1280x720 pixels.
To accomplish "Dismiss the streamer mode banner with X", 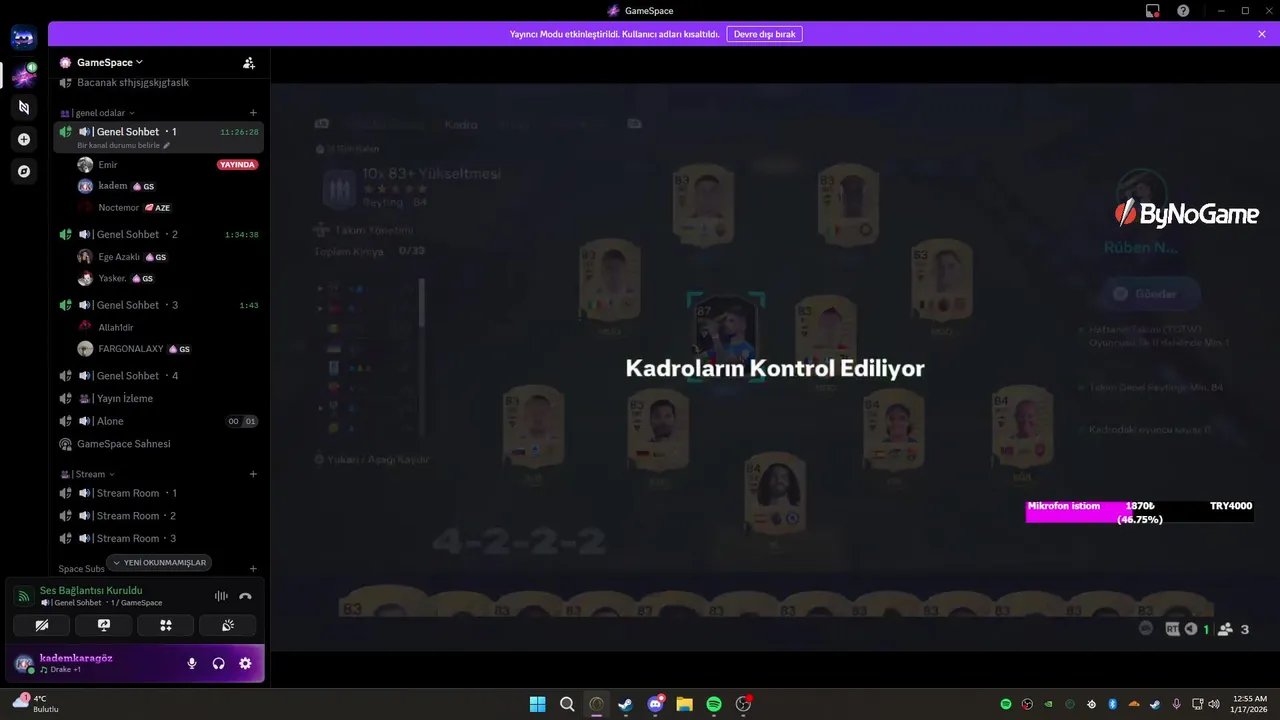I will click(1262, 34).
